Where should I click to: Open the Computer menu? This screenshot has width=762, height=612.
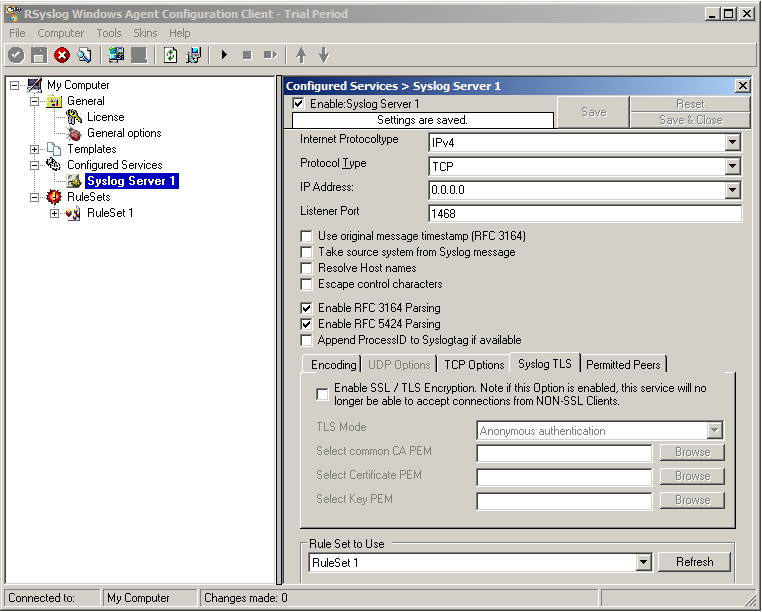click(61, 33)
